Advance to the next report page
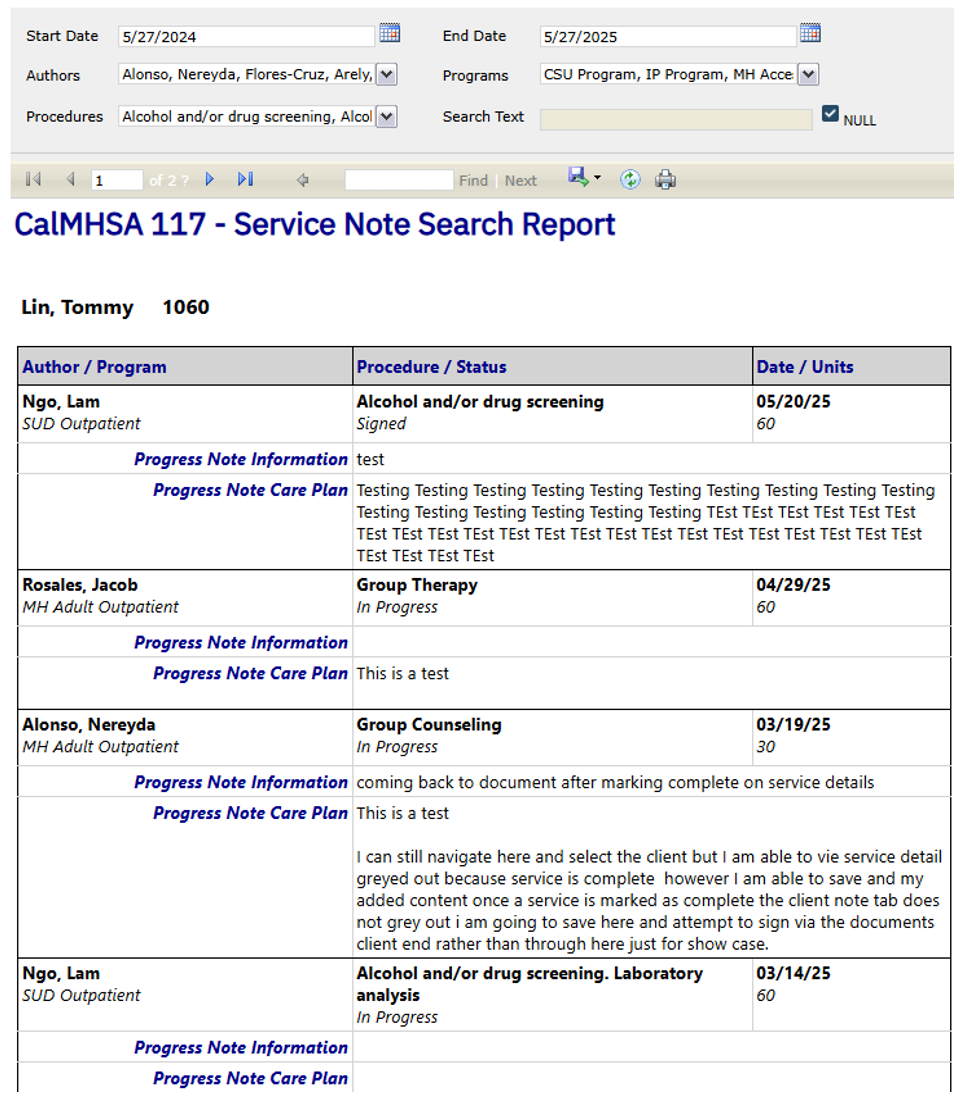 click(x=210, y=180)
